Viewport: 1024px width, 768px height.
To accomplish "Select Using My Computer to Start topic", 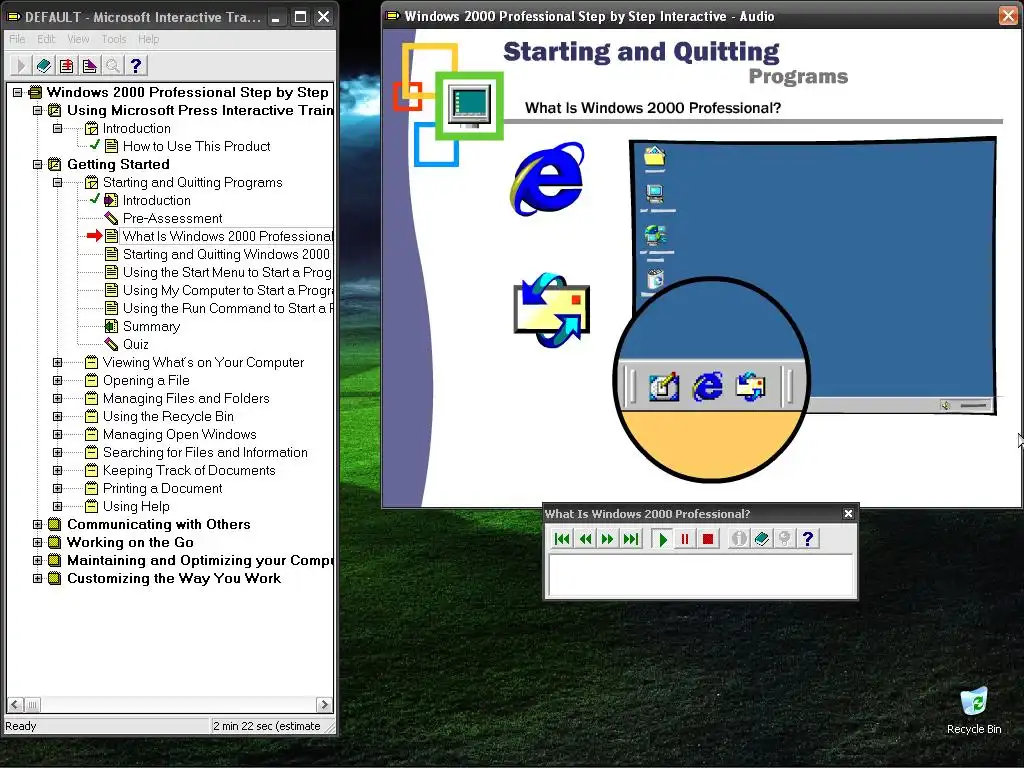I will pyautogui.click(x=227, y=290).
